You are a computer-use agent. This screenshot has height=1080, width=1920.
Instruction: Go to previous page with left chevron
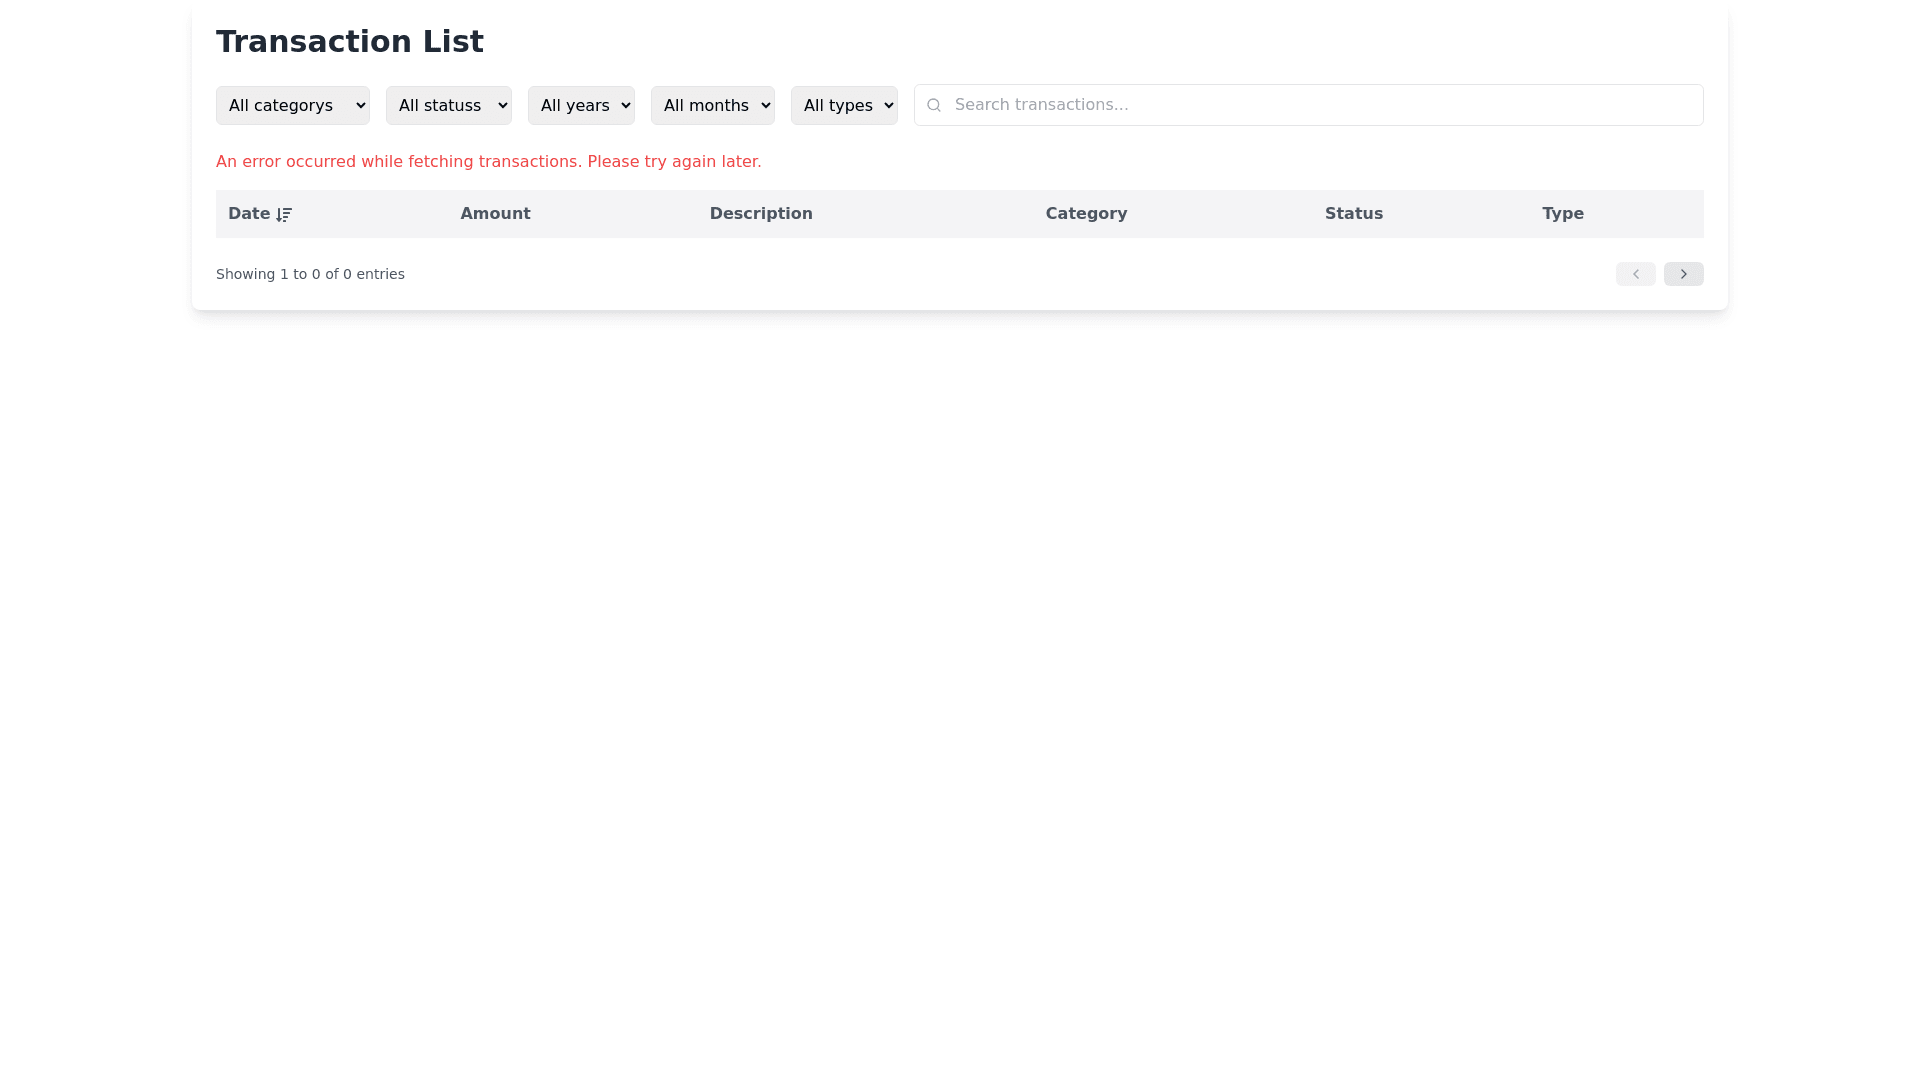1635,274
